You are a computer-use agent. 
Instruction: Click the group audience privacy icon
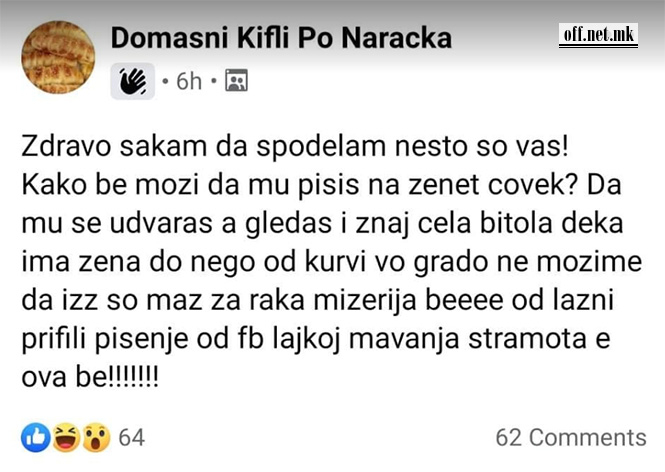coord(236,81)
